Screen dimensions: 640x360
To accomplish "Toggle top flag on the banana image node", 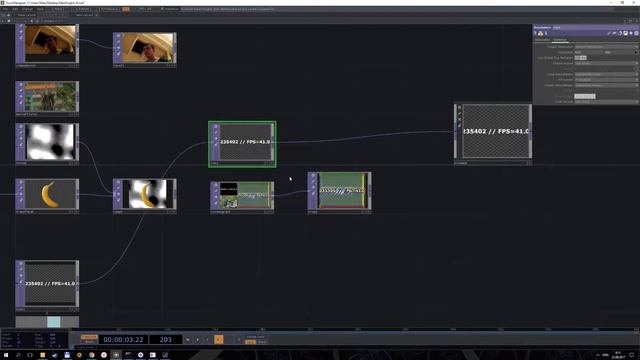I will tap(20, 183).
